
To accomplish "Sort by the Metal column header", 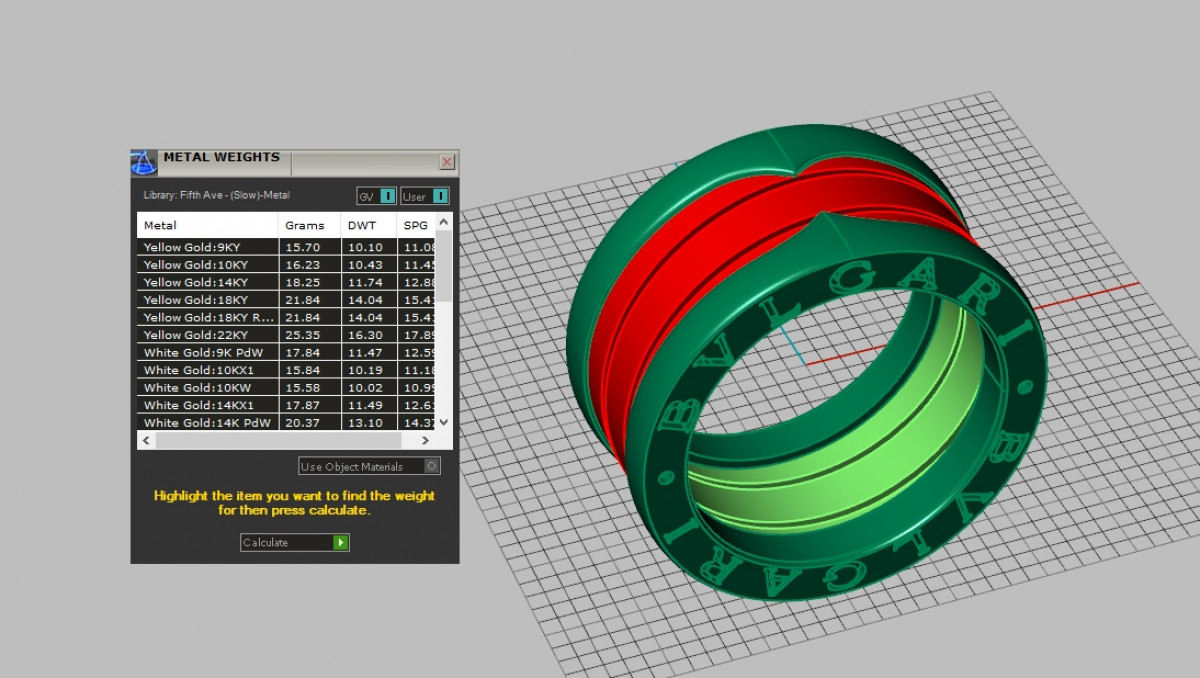I will point(207,225).
